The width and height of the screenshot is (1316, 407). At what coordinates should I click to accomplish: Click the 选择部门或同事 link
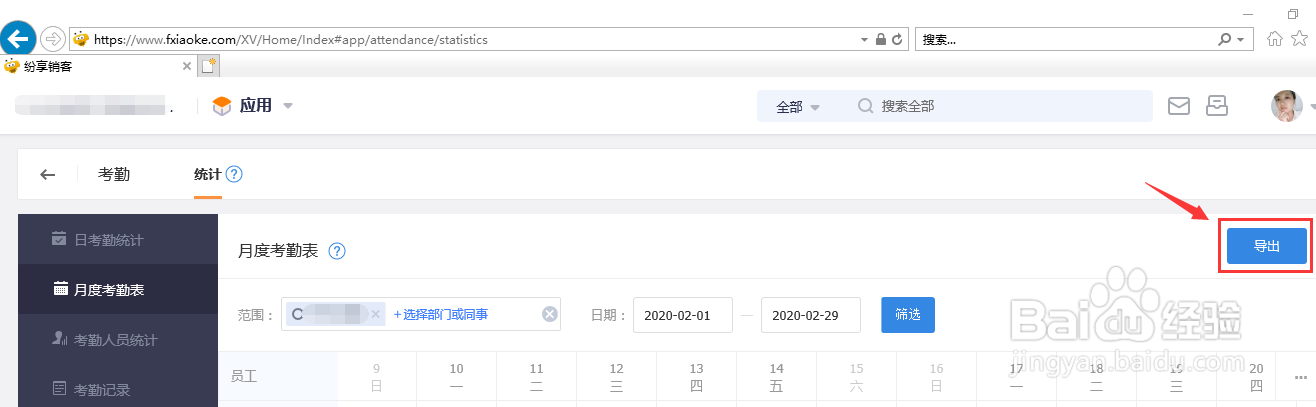440,314
